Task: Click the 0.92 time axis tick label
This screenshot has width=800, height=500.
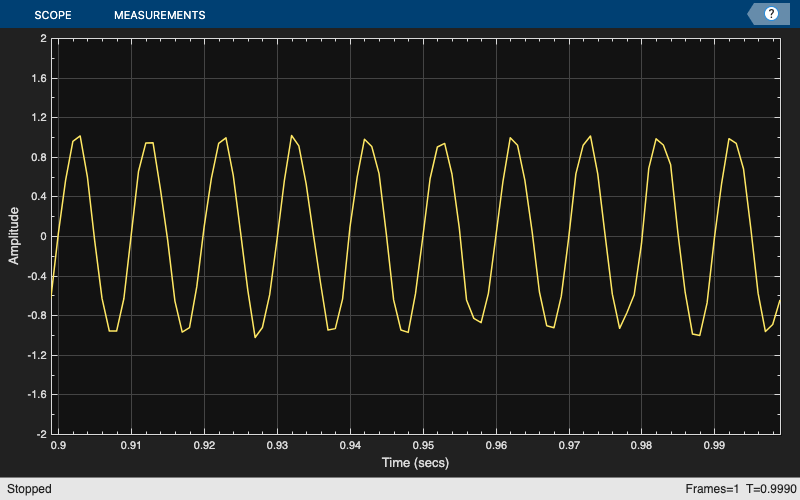Action: pos(204,445)
